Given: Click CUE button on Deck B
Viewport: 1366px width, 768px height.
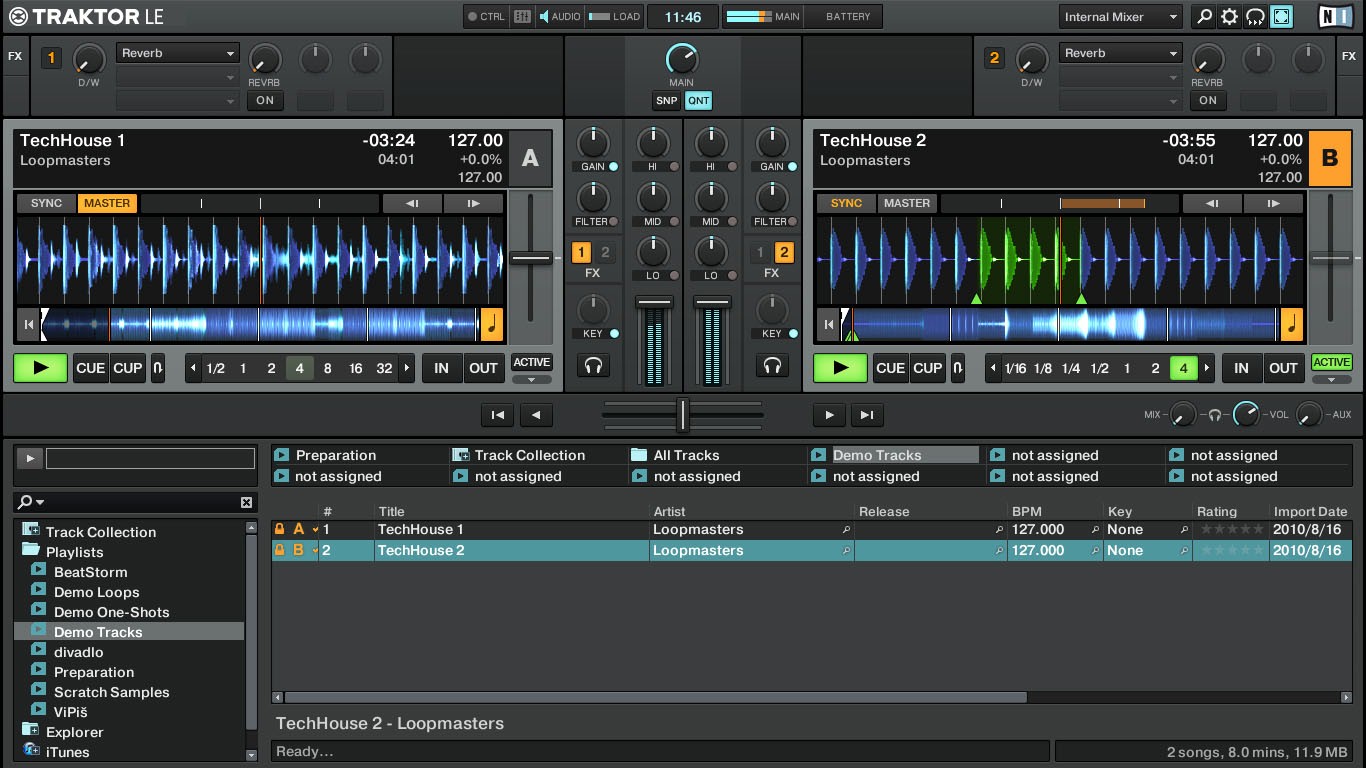Looking at the screenshot, I should [890, 368].
